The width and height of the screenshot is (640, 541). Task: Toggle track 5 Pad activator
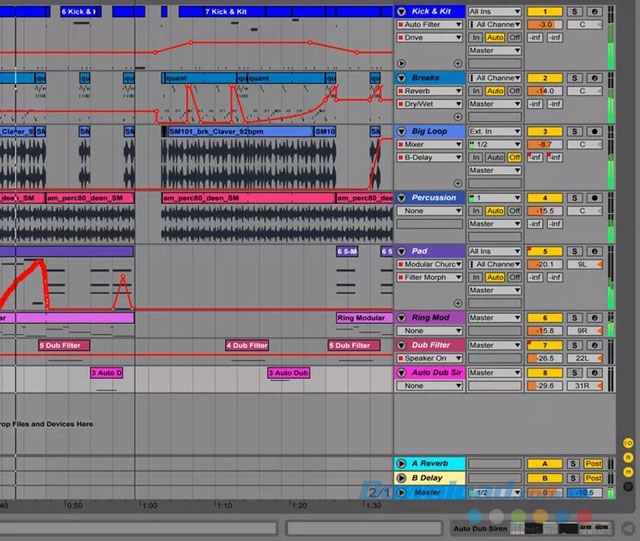click(545, 251)
